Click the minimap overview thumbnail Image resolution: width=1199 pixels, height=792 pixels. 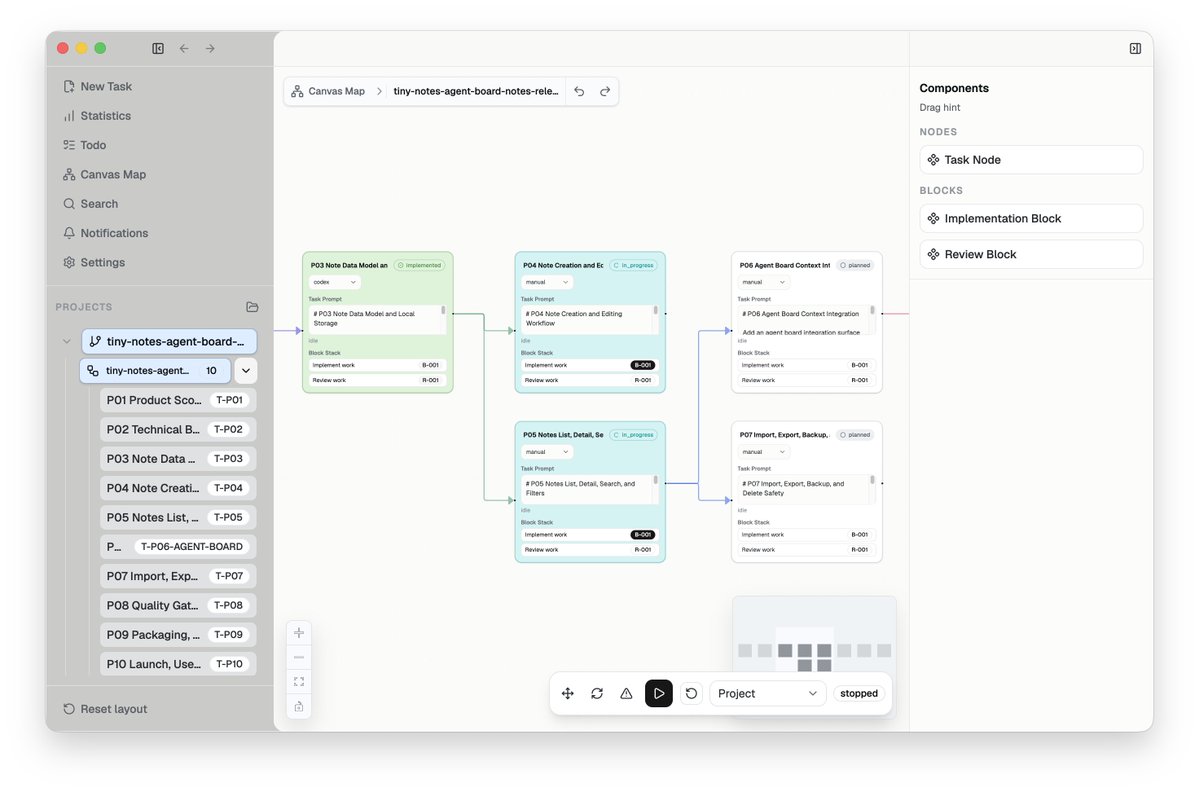[x=814, y=635]
